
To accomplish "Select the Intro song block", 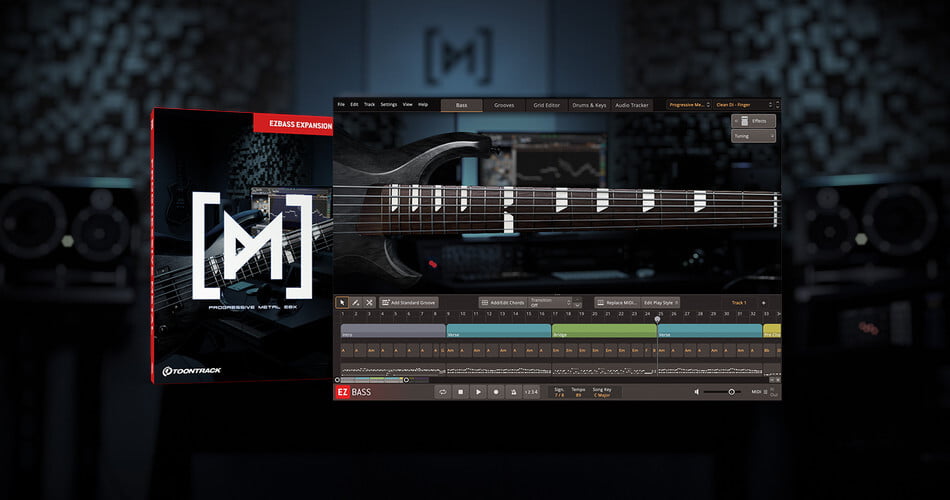I will pos(393,331).
